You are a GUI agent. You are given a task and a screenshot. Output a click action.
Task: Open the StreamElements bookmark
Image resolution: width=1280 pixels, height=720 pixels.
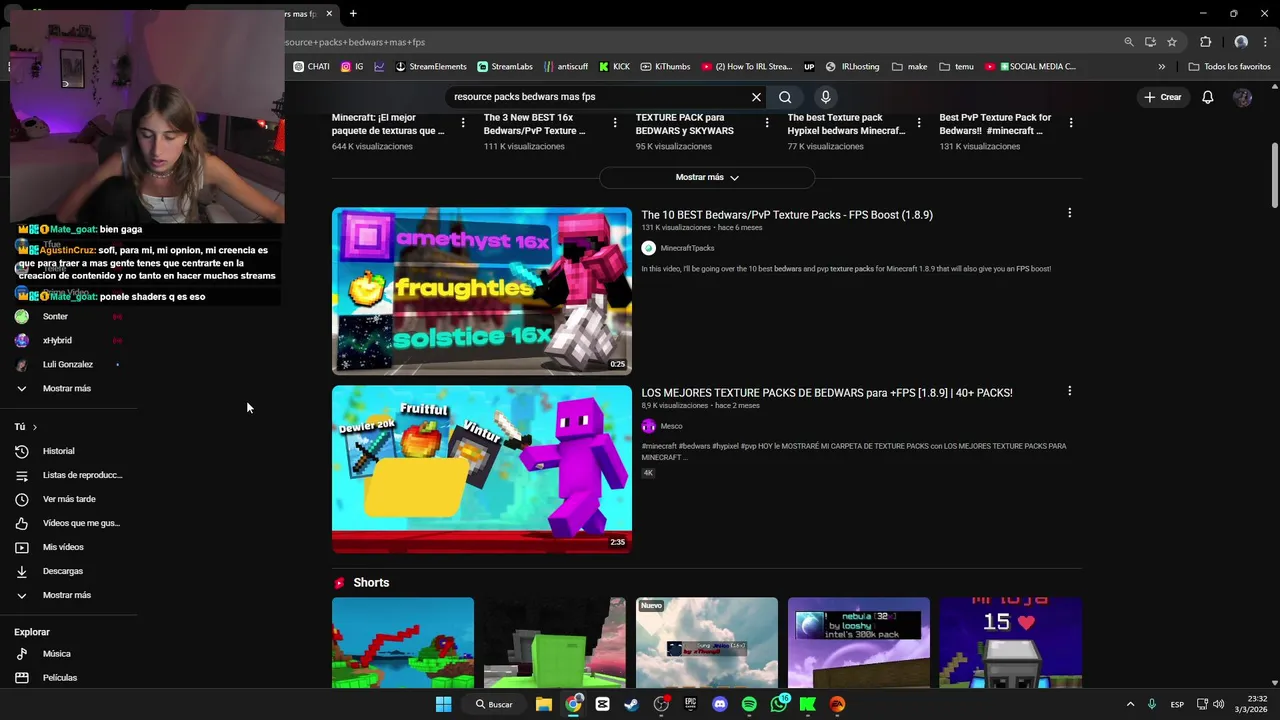(x=431, y=67)
